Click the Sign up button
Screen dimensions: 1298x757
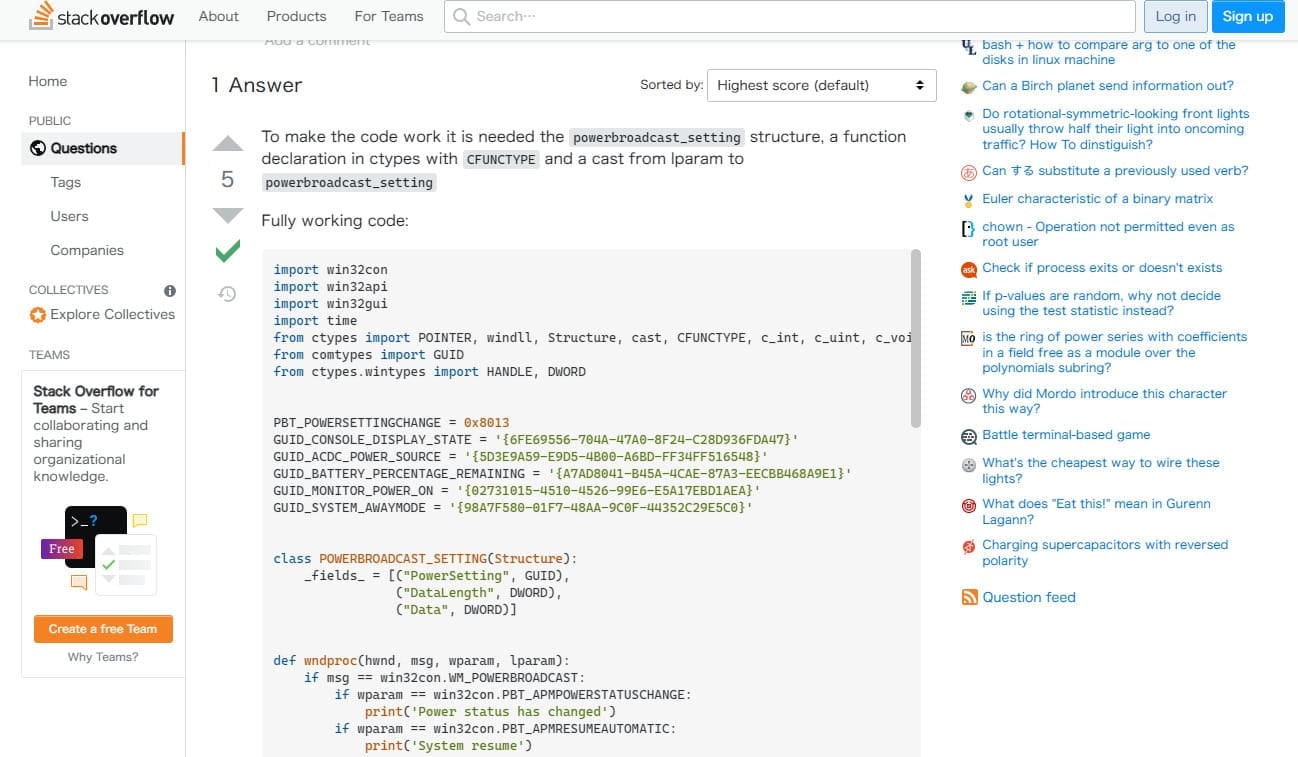coord(1247,16)
